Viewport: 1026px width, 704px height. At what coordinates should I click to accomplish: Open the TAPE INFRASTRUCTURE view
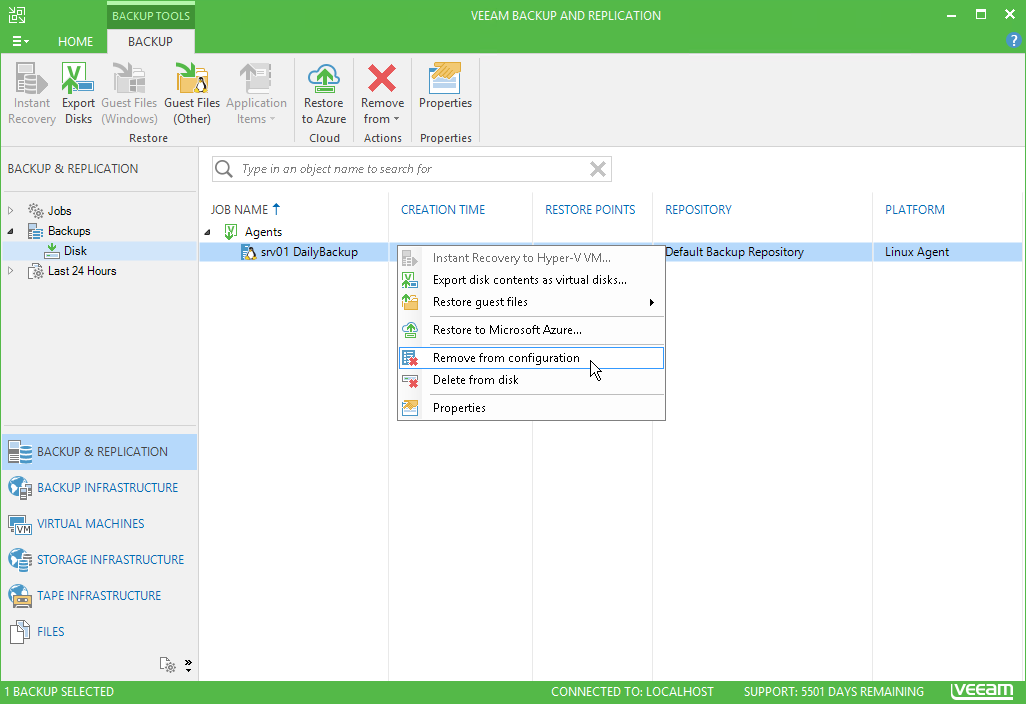(x=99, y=595)
